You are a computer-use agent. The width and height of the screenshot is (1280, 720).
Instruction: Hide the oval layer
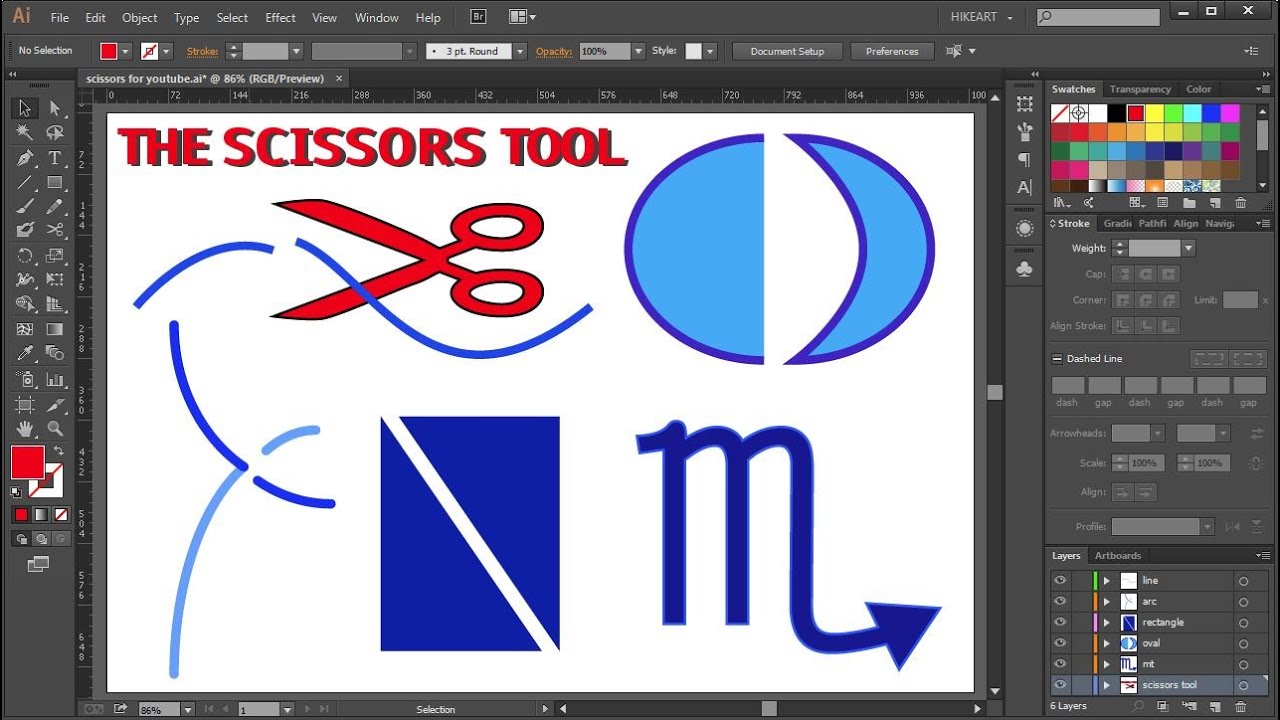1060,643
